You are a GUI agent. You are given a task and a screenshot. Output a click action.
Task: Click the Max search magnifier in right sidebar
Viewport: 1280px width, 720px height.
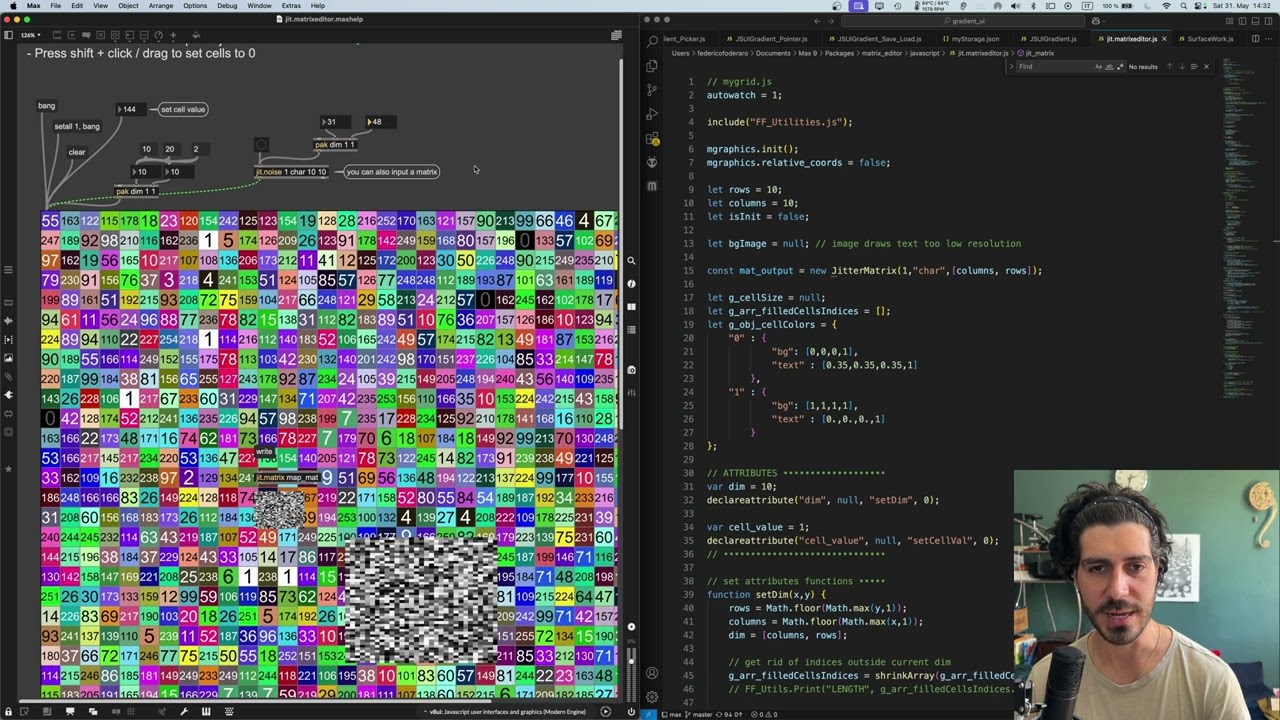click(x=631, y=260)
